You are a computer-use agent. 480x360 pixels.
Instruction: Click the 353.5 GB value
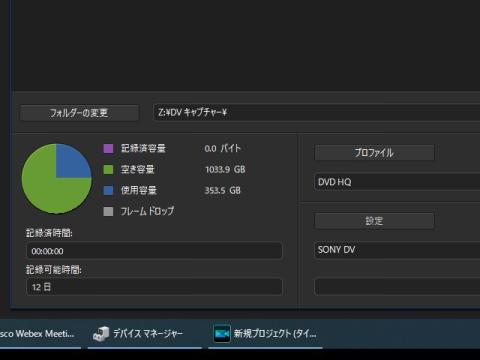pos(223,190)
